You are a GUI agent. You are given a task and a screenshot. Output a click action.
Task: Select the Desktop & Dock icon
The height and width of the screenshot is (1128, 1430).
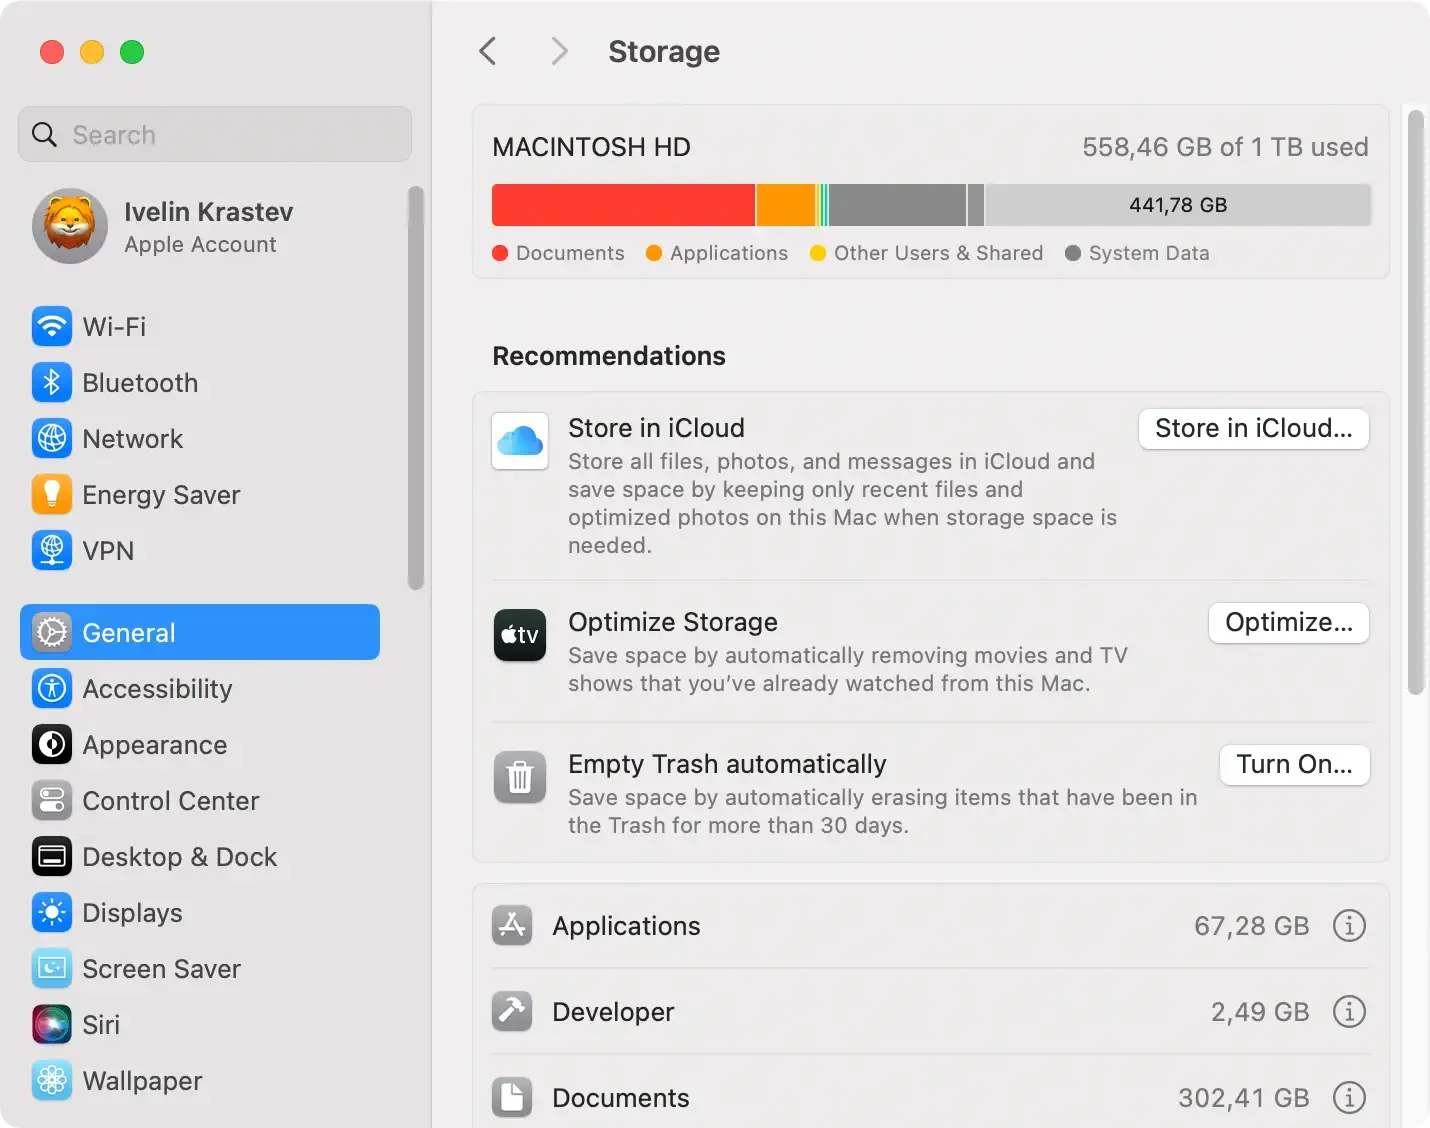tap(52, 856)
